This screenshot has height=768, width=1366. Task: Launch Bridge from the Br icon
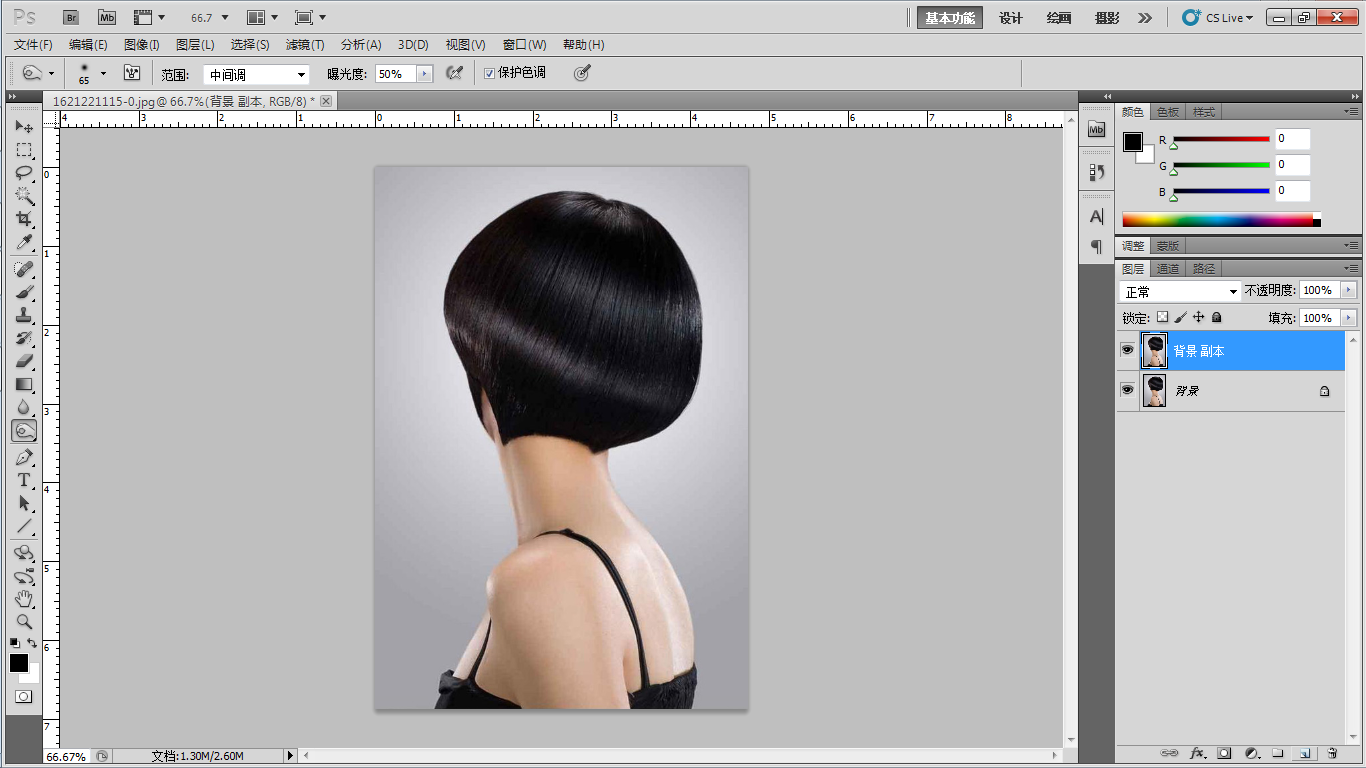click(x=71, y=17)
